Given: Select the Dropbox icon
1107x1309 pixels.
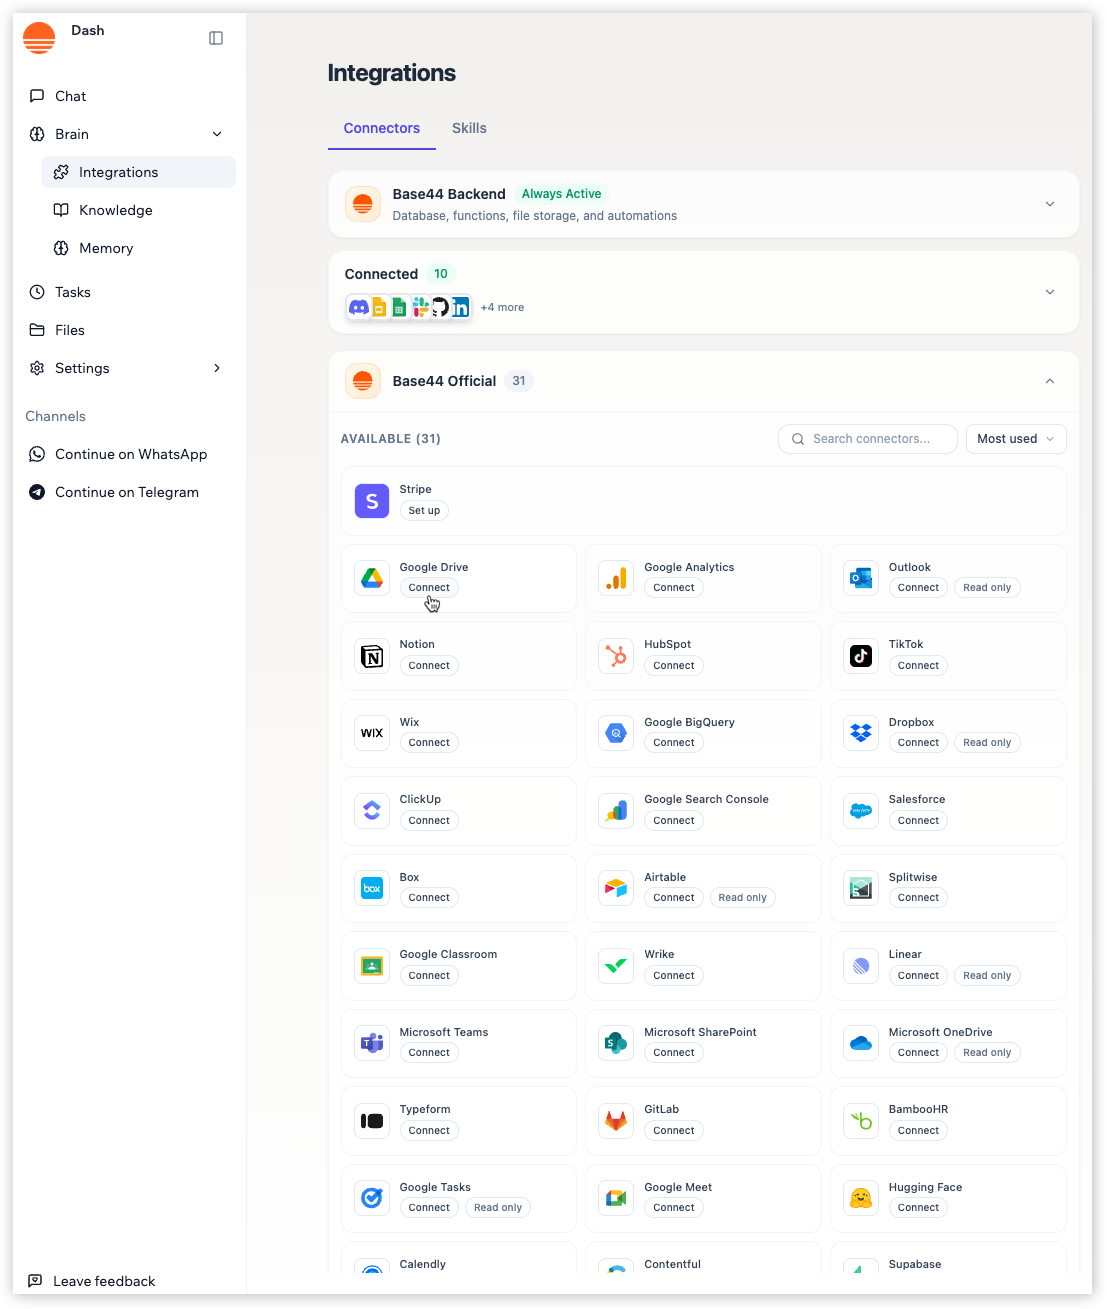Looking at the screenshot, I should [860, 733].
